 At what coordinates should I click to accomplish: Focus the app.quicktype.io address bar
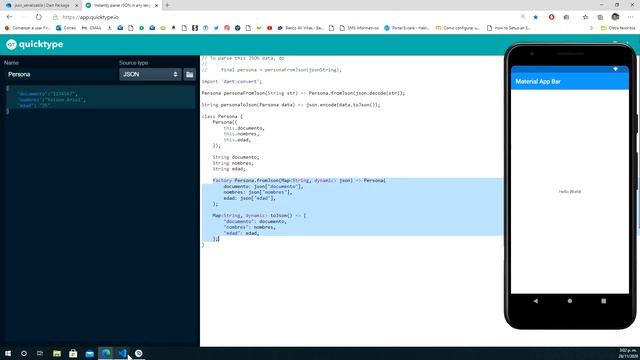tap(91, 17)
